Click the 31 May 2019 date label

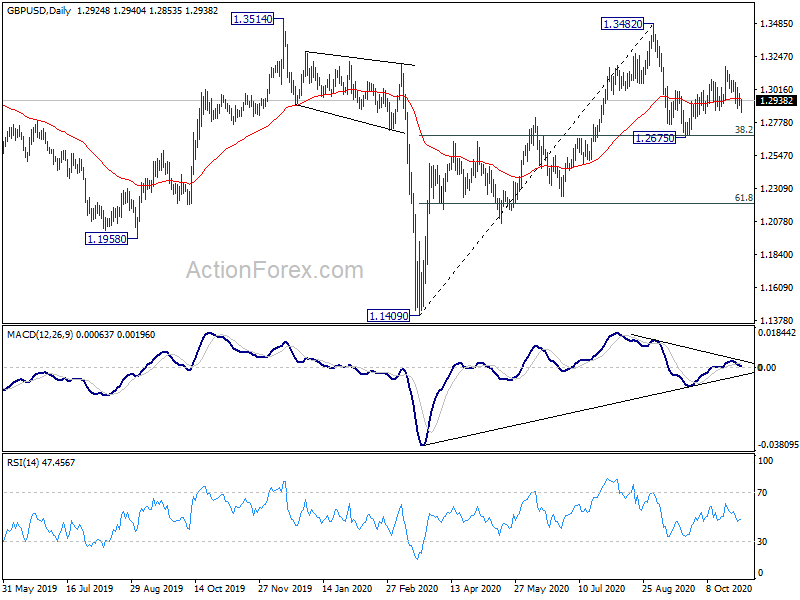[x=30, y=588]
